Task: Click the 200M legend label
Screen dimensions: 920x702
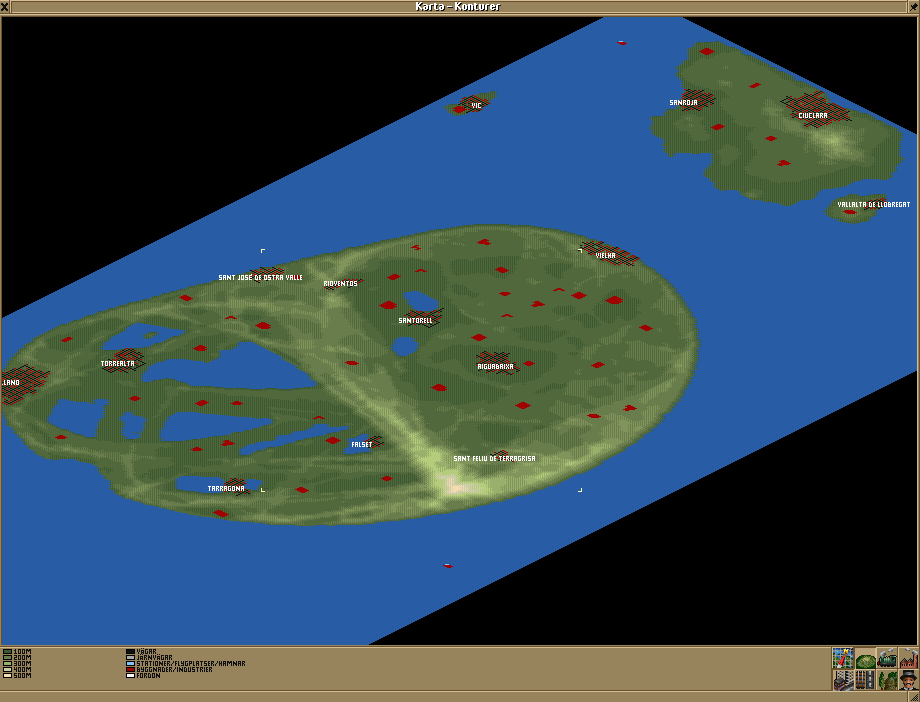Action: click(22, 657)
